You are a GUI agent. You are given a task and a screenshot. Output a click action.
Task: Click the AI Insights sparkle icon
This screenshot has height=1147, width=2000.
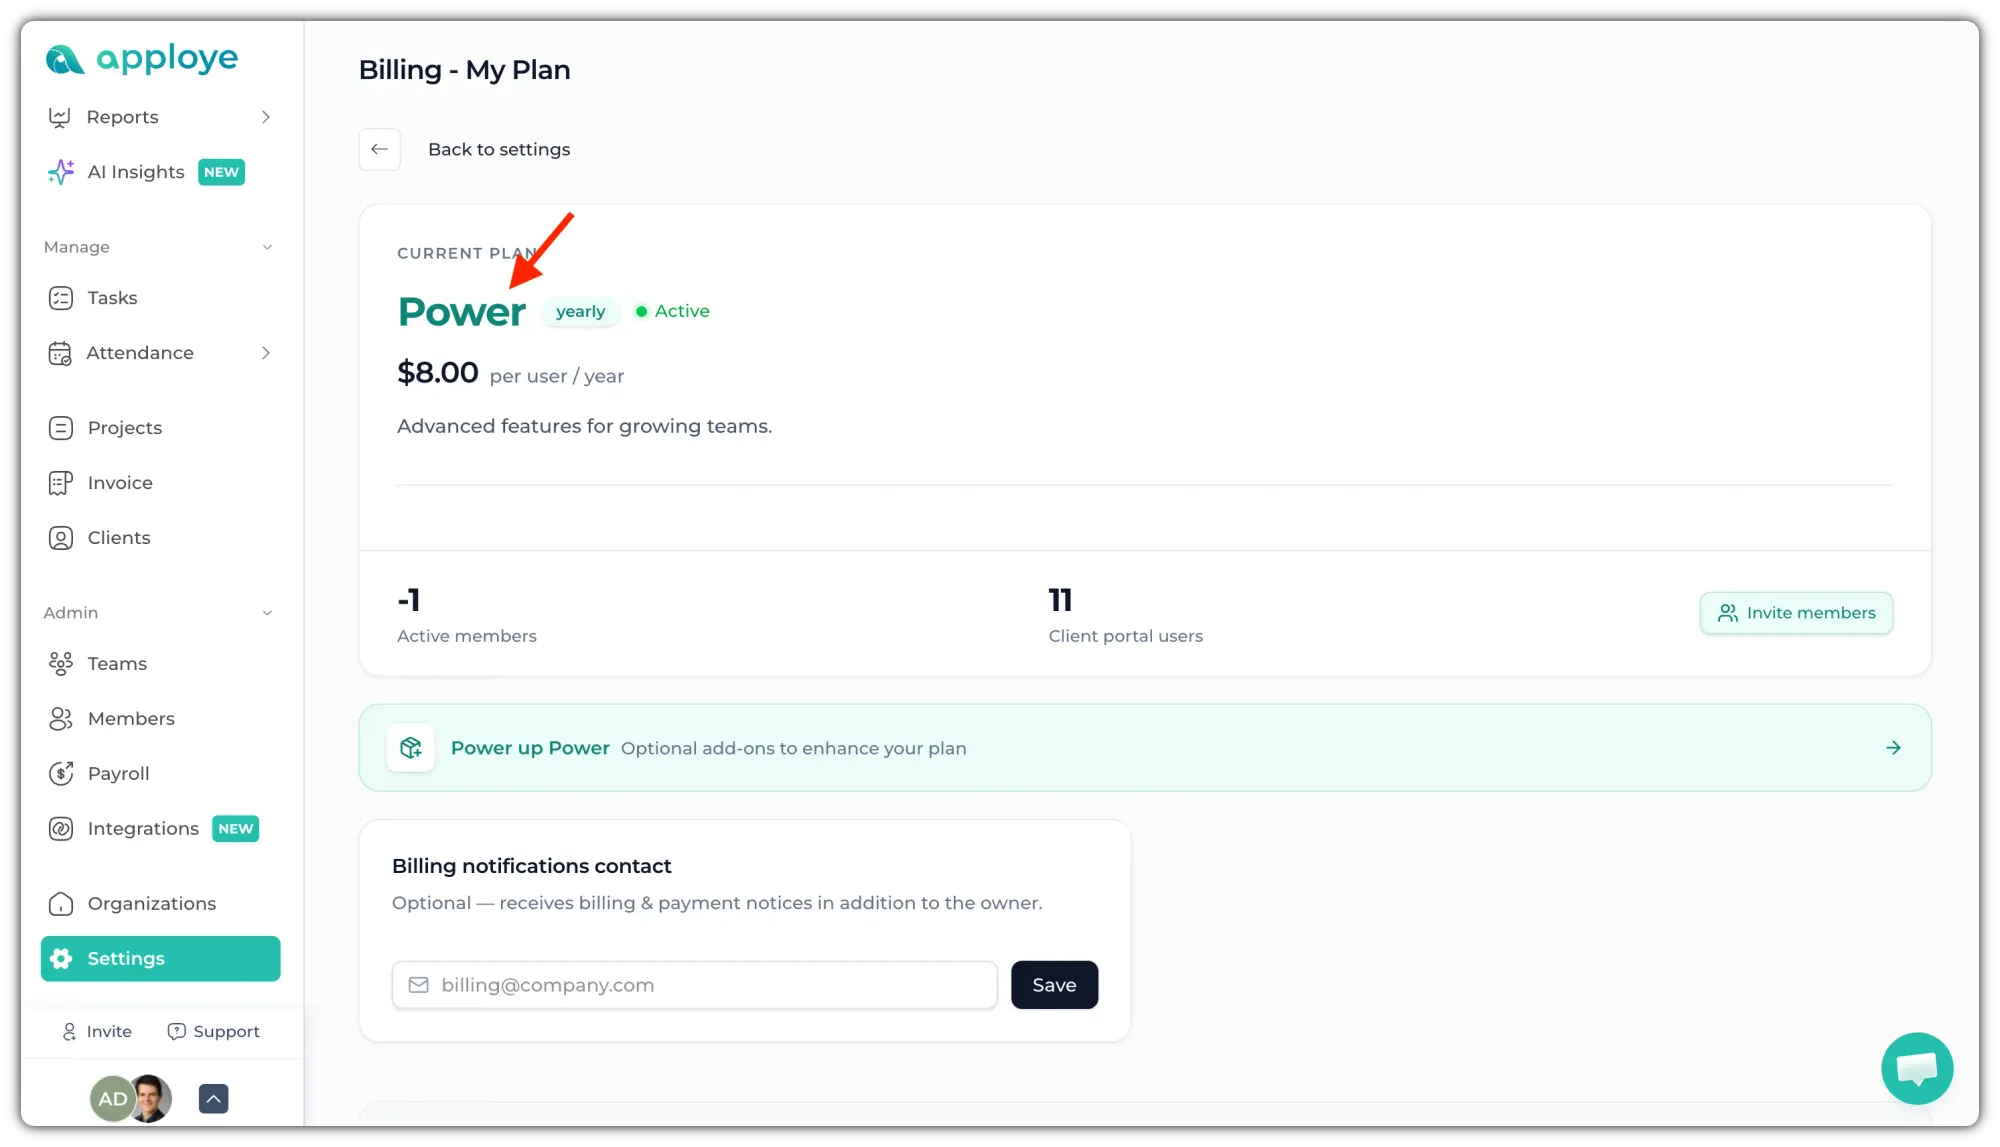click(x=61, y=172)
